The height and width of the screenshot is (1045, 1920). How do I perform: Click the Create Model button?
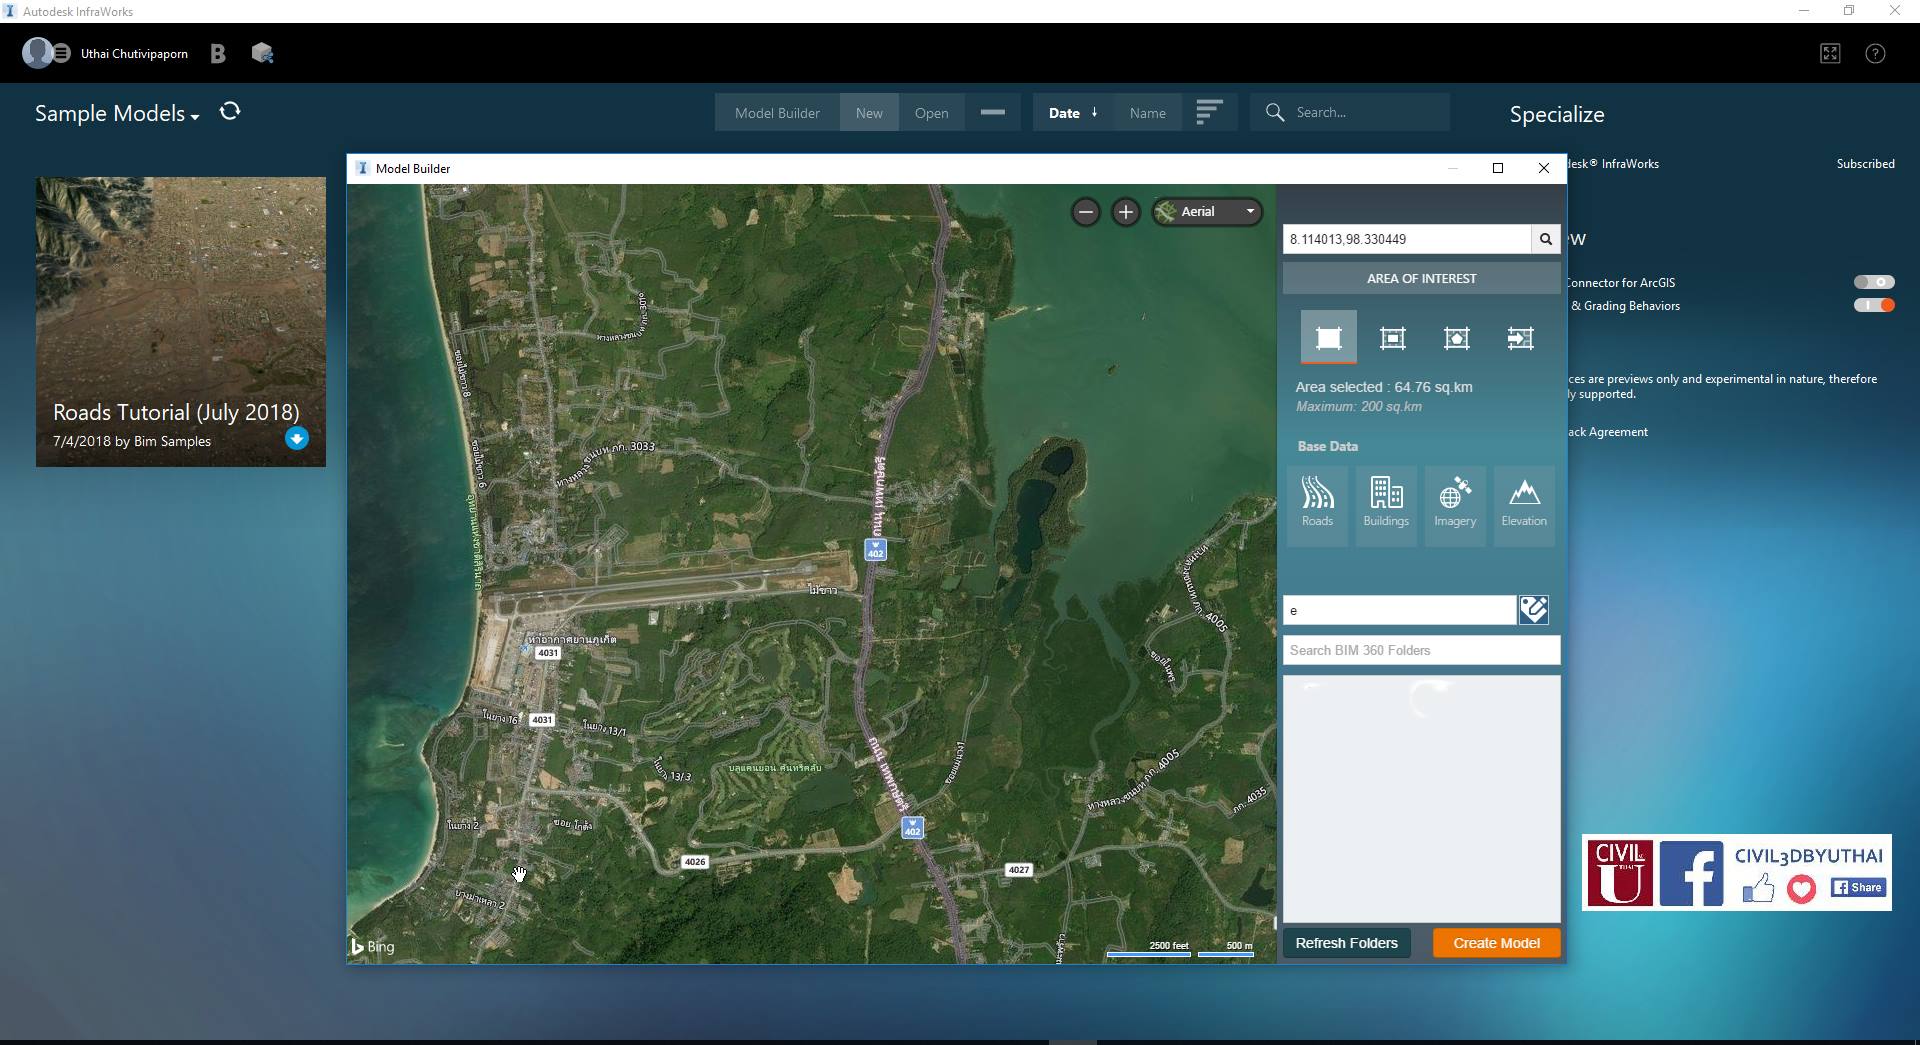click(1496, 943)
